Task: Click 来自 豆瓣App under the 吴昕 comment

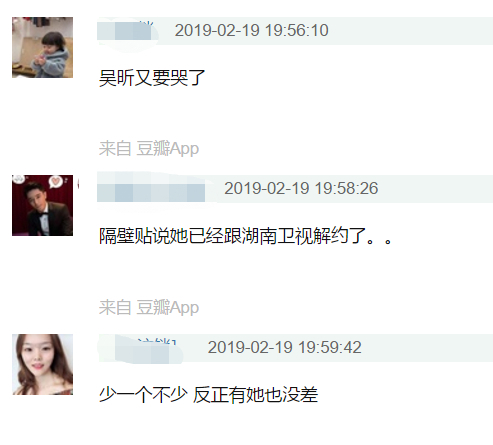Action: pyautogui.click(x=149, y=149)
